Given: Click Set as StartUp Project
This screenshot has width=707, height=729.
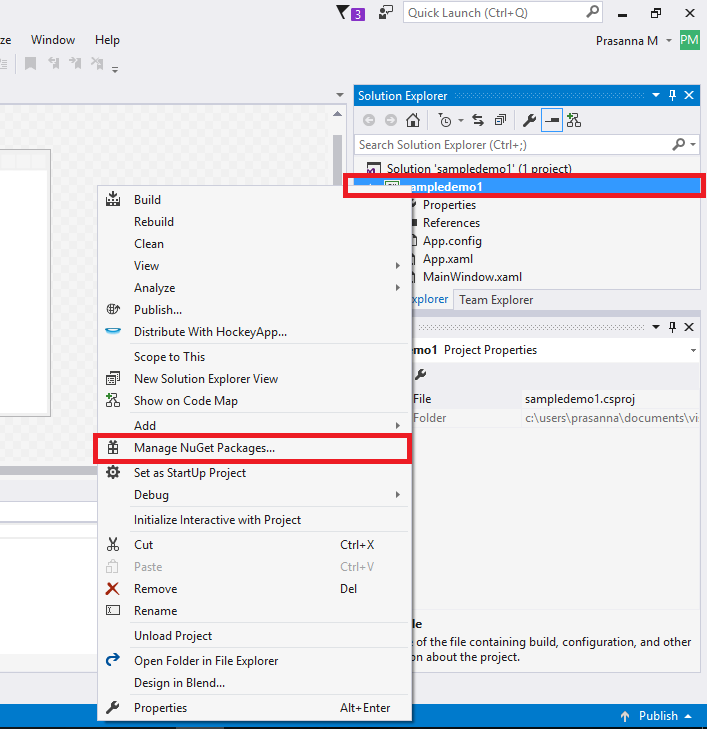Looking at the screenshot, I should (x=254, y=473).
